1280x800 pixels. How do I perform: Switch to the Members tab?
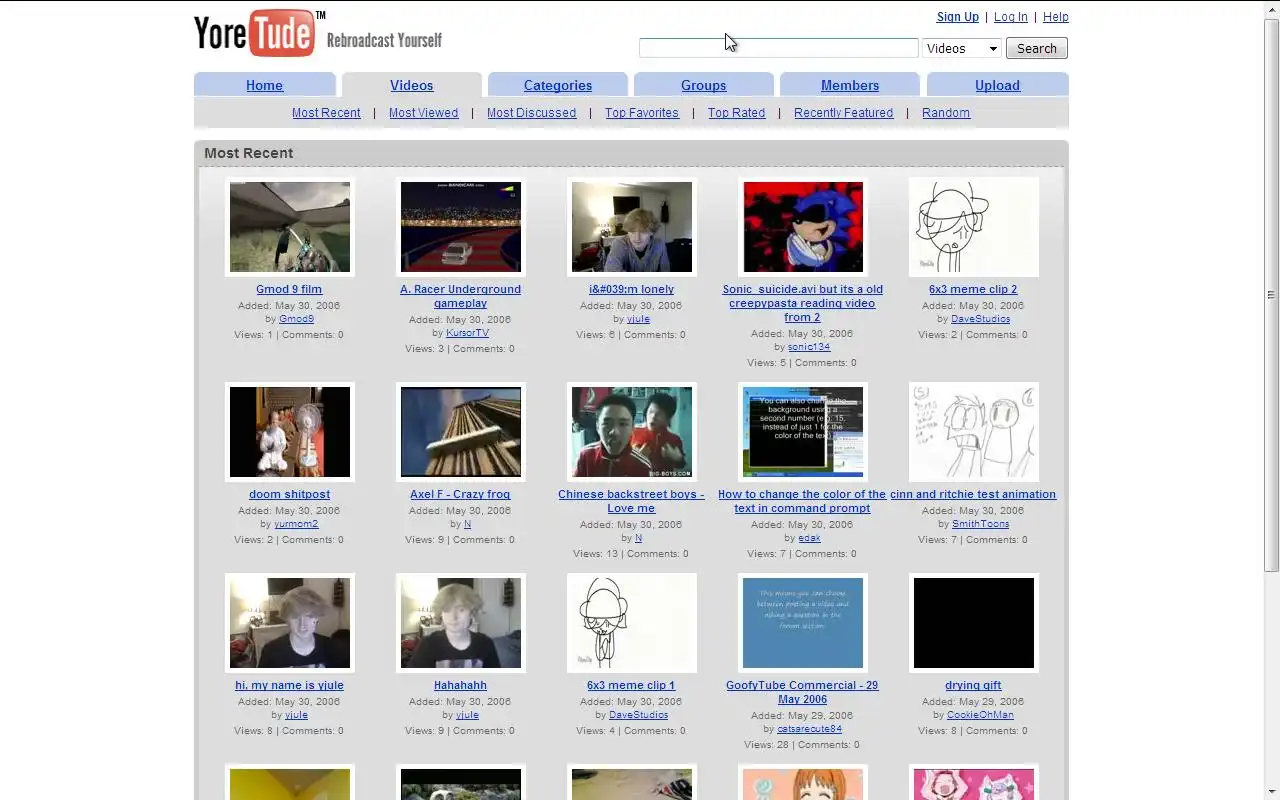click(850, 85)
